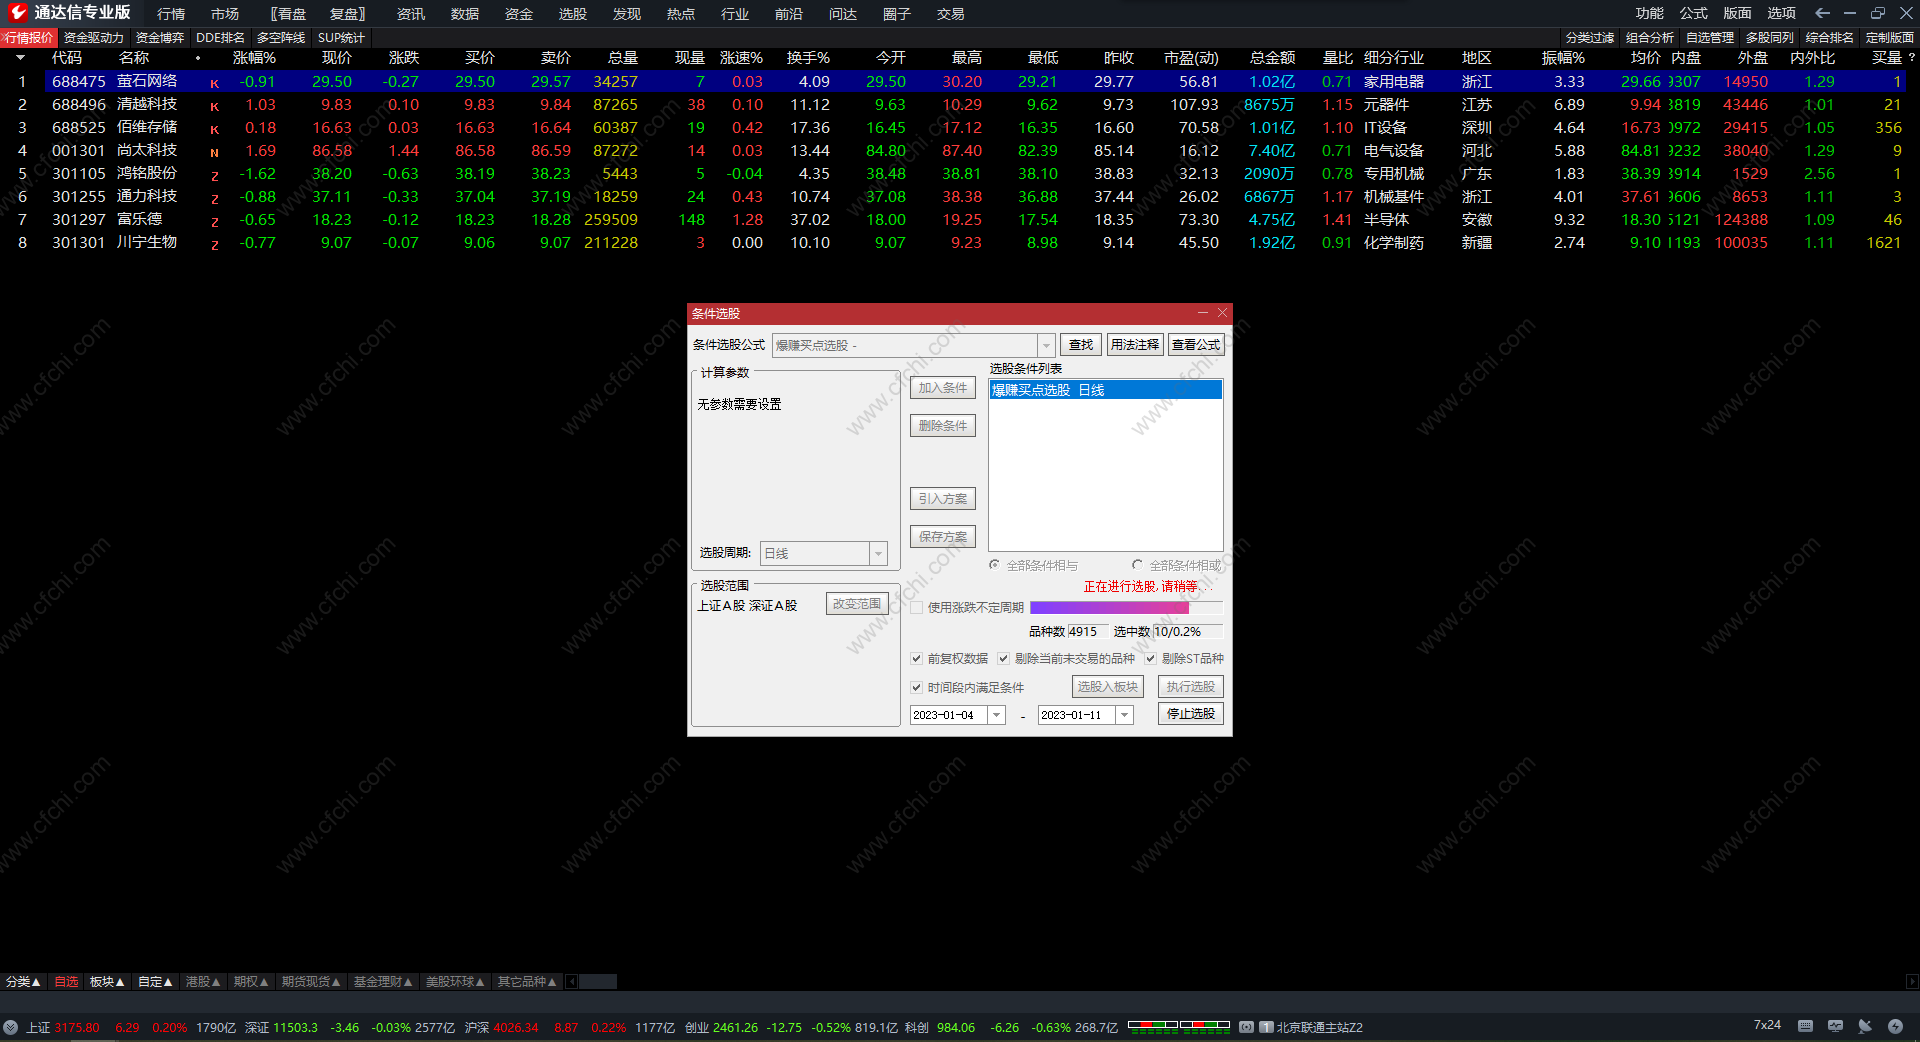The height and width of the screenshot is (1042, 1920).
Task: Click the bottom tab horizontal scrollbar thumb
Action: pos(598,982)
